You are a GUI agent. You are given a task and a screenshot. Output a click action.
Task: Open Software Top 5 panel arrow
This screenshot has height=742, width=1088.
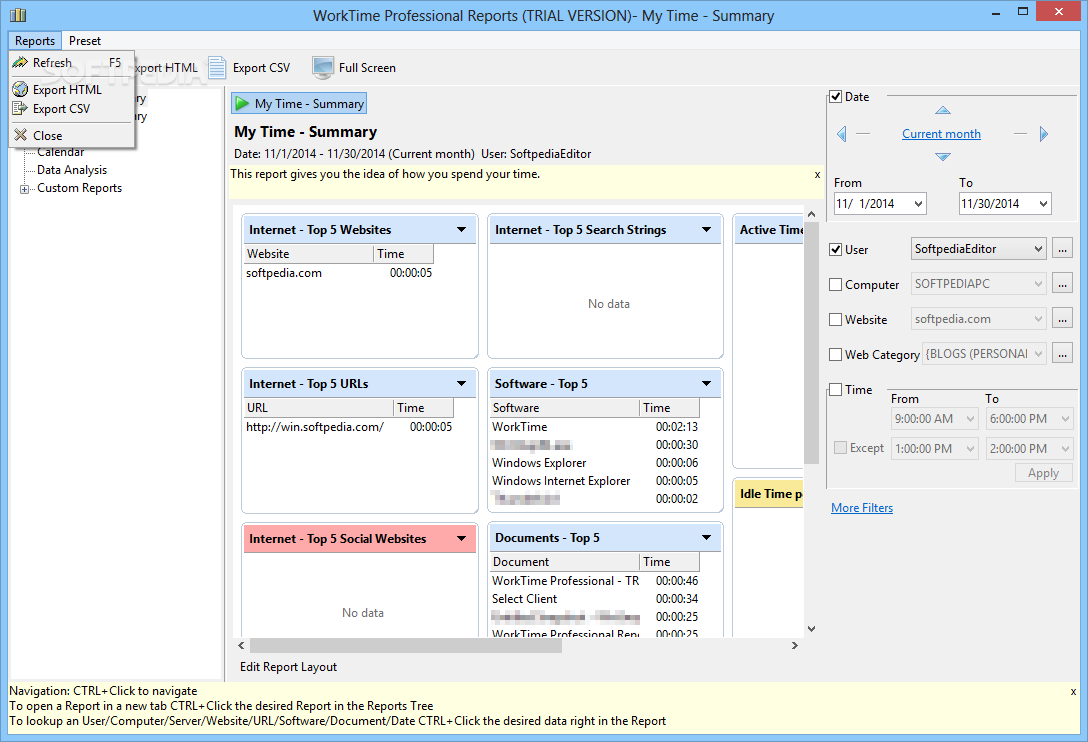[x=706, y=384]
